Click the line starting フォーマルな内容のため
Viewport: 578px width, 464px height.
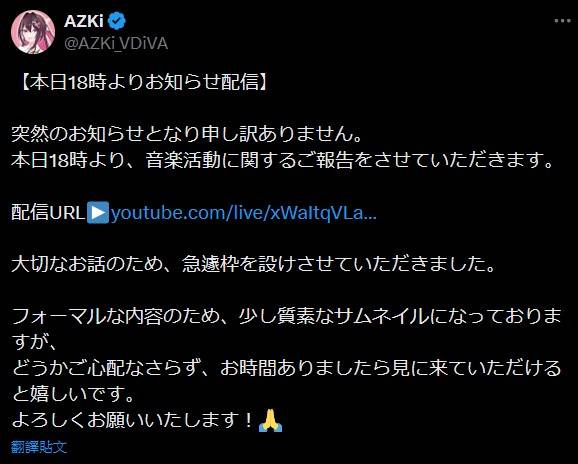(x=286, y=317)
